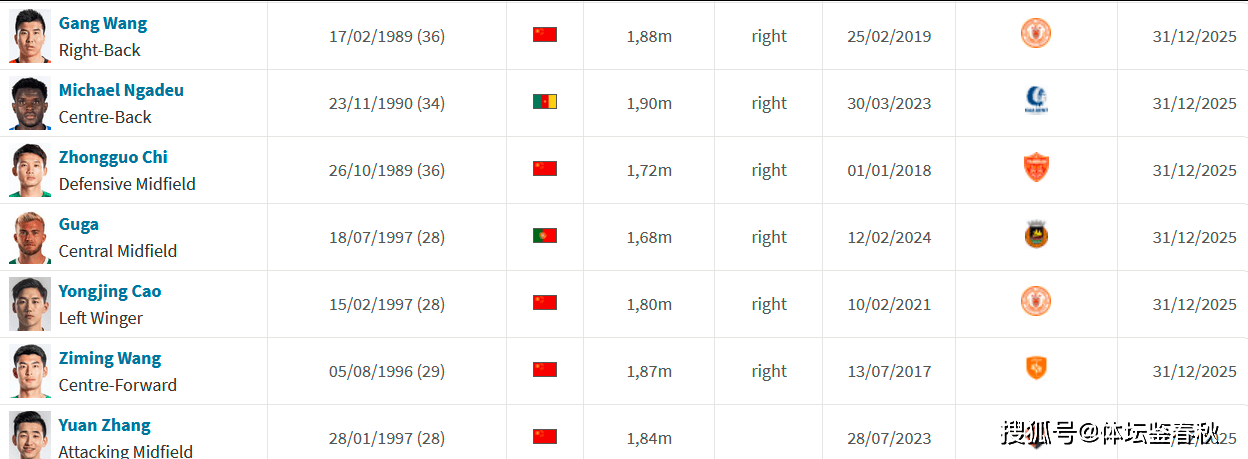Click the China flag in Gang Wang's row
Viewport: 1248px width, 459px height.
coord(544,35)
